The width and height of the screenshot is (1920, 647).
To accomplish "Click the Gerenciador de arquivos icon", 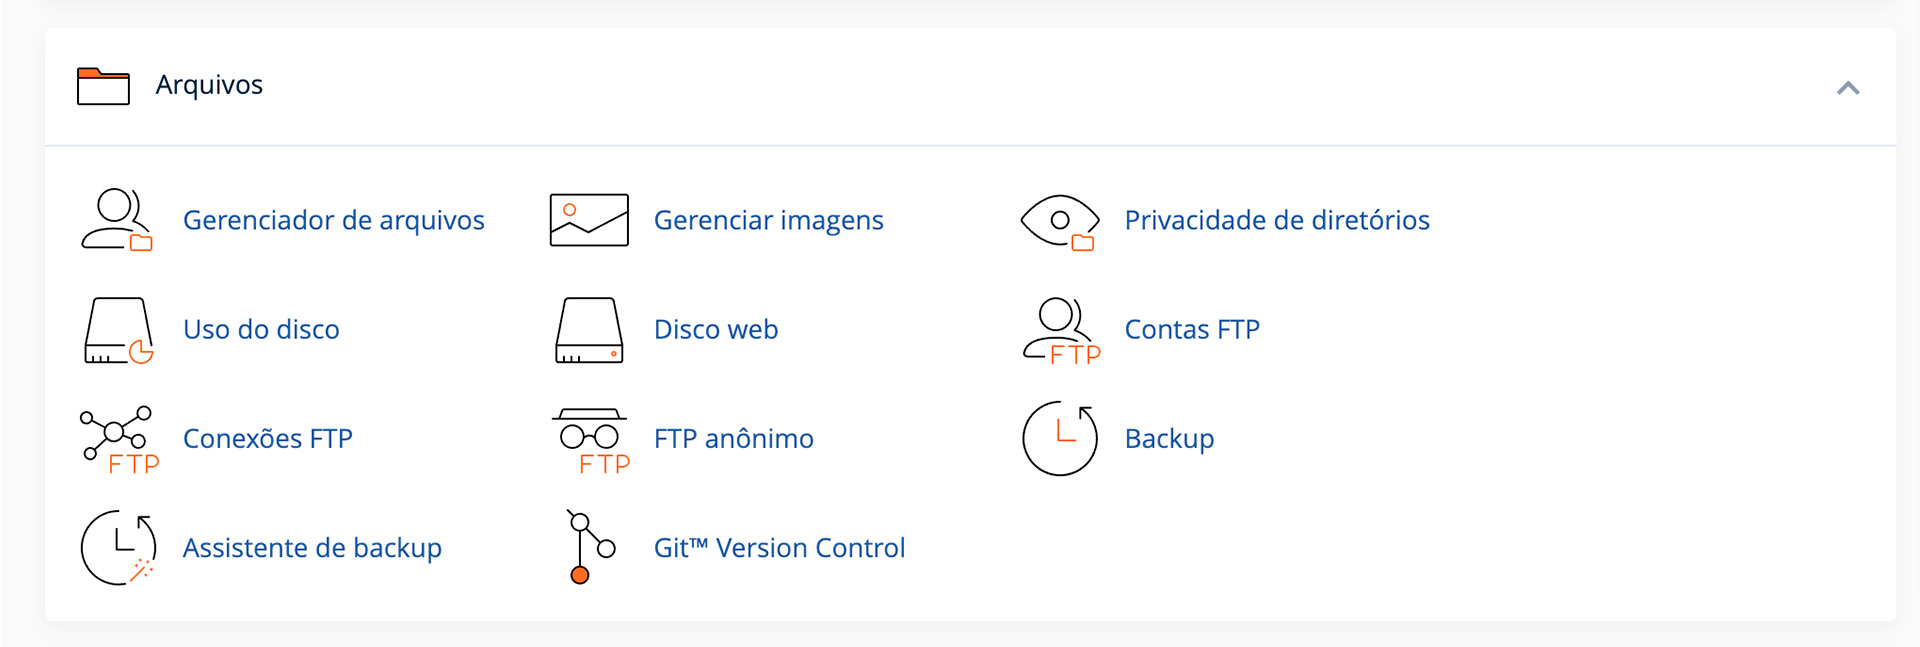I will [x=118, y=220].
